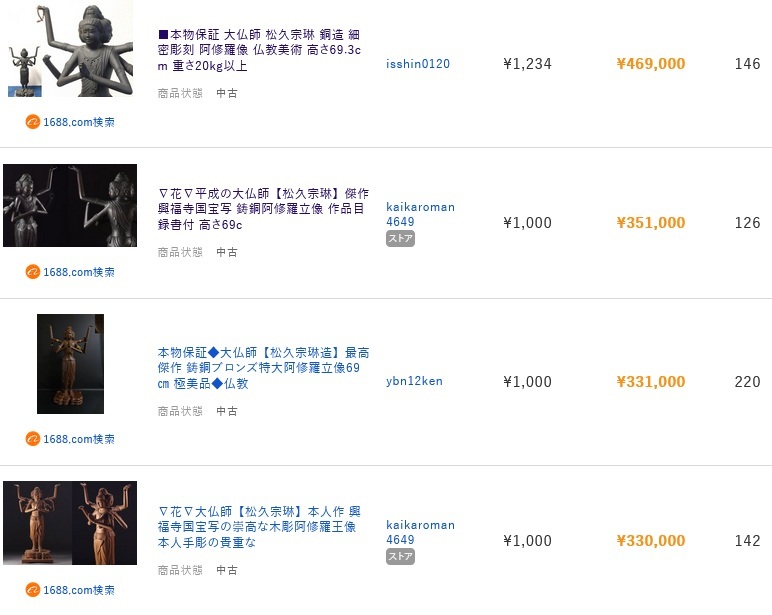
Task: Click the 1688.com icon under the first item
Action: pyautogui.click(x=32, y=122)
